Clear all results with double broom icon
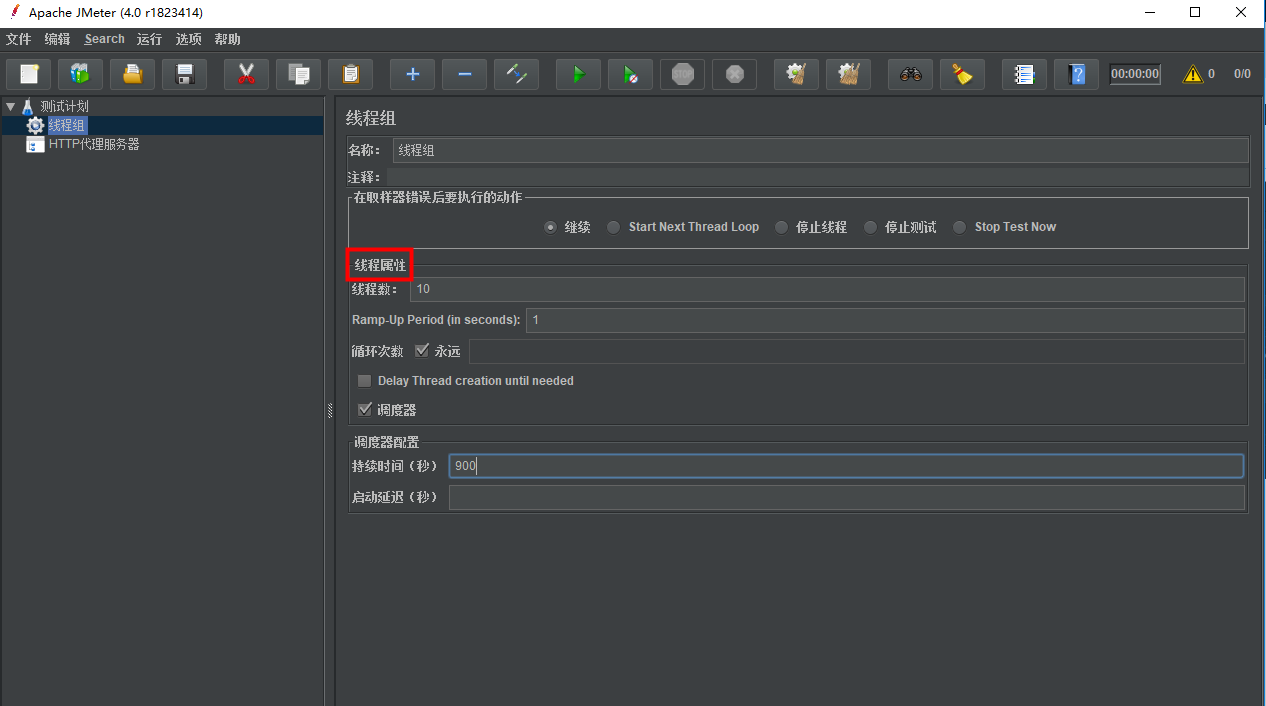This screenshot has width=1266, height=706. [848, 74]
